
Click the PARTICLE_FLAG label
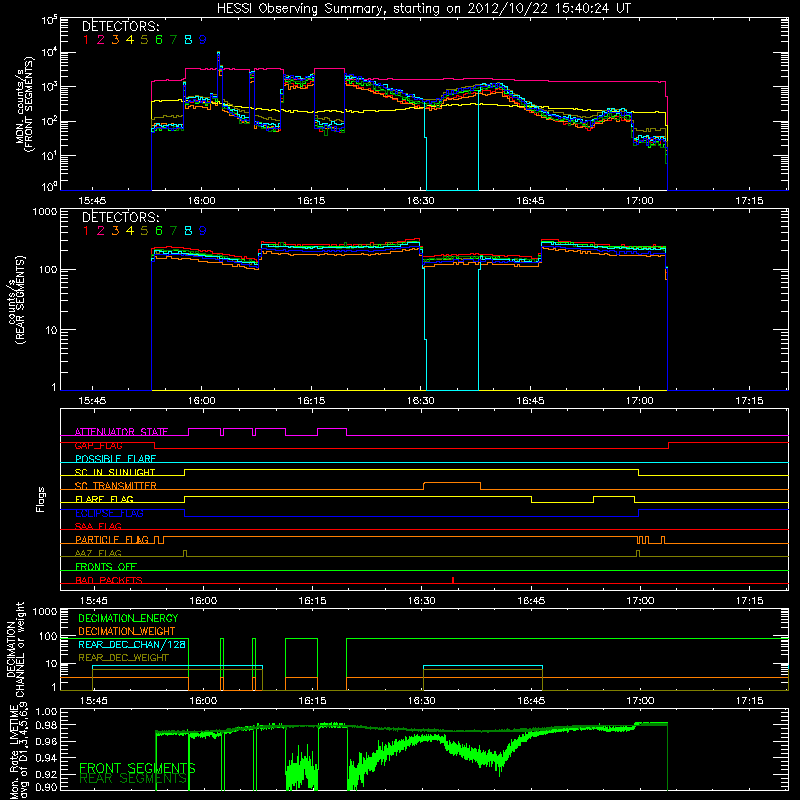pyautogui.click(x=112, y=540)
